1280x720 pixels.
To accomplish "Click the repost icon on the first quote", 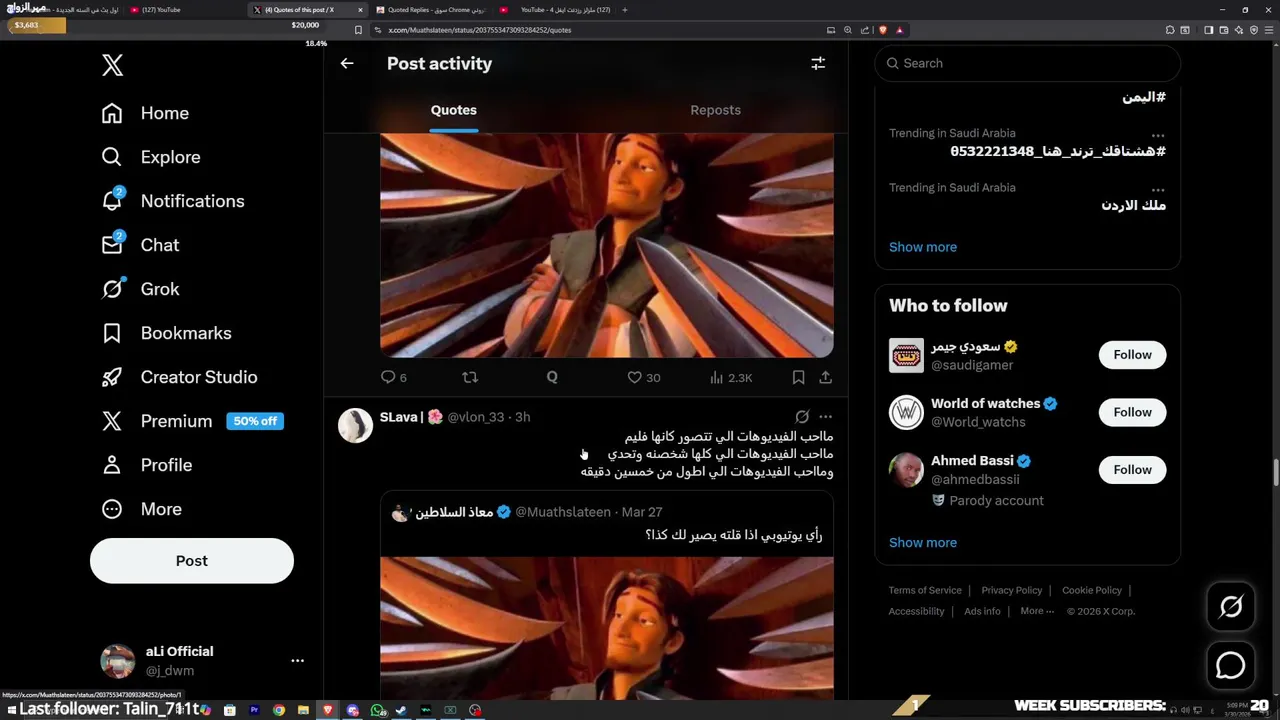I will point(470,377).
